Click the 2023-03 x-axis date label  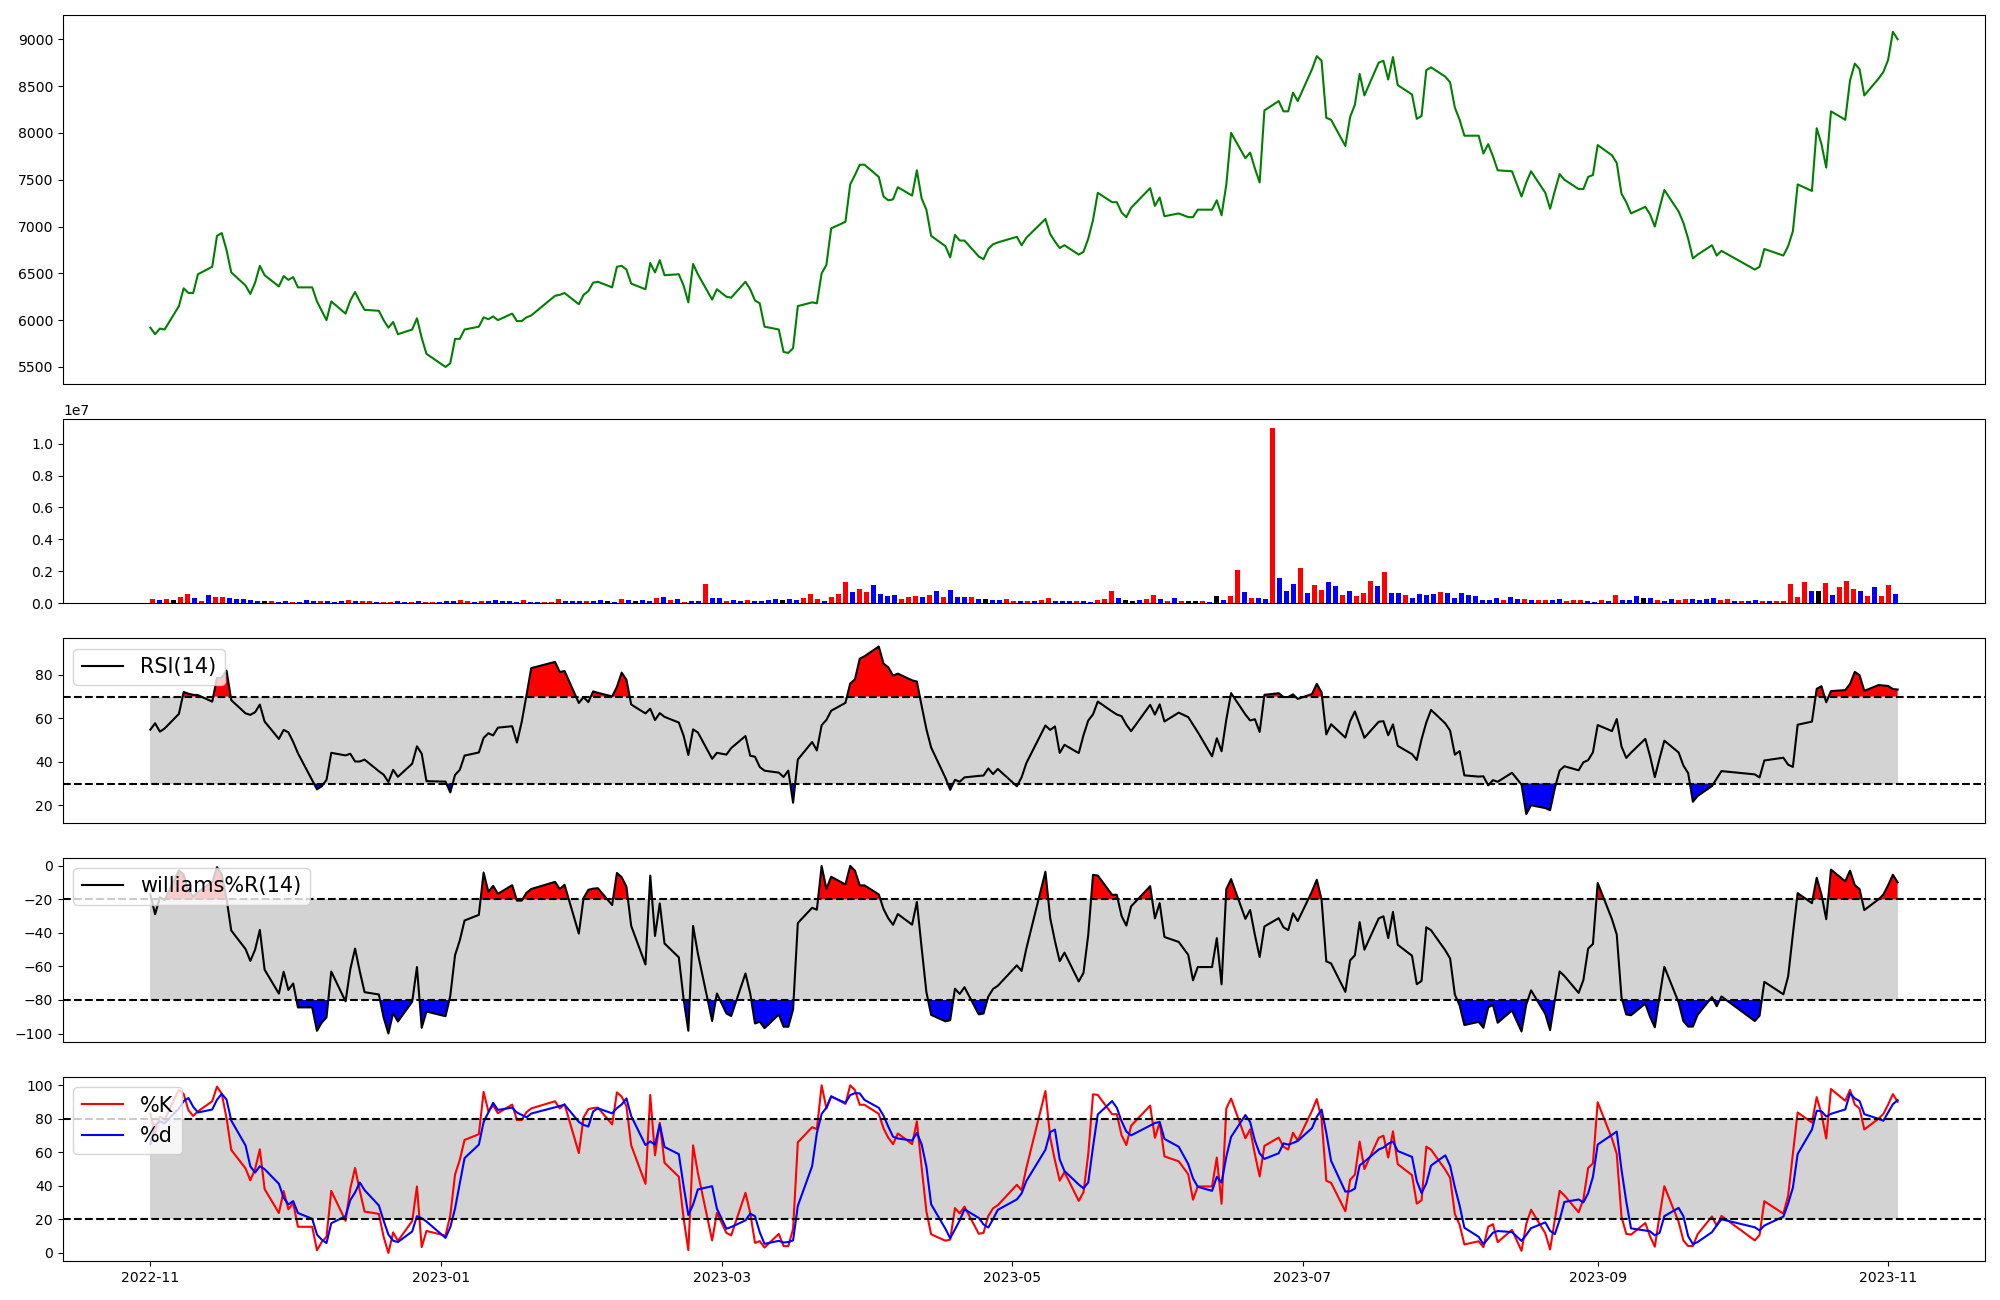point(721,1277)
